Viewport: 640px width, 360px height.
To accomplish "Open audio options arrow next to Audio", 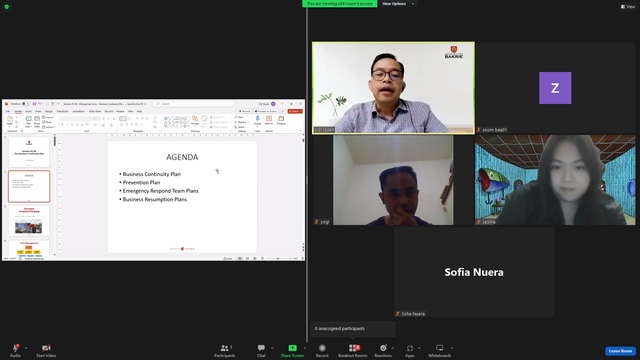I will click(x=26, y=348).
